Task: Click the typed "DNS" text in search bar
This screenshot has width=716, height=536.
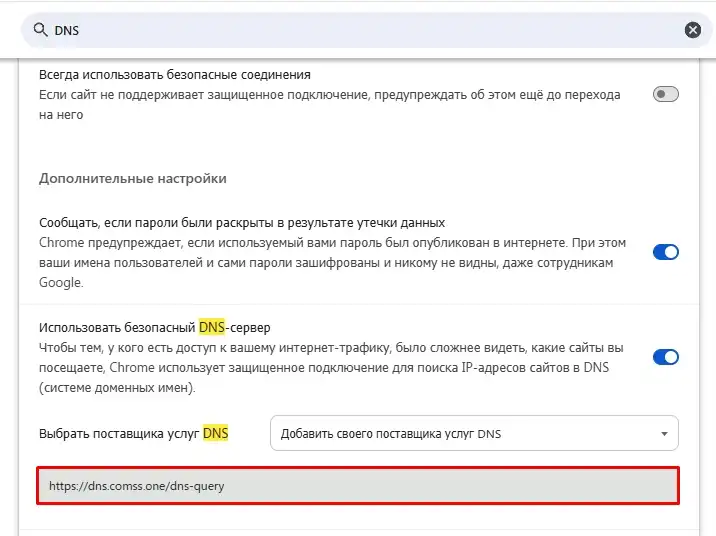Action: 66,30
